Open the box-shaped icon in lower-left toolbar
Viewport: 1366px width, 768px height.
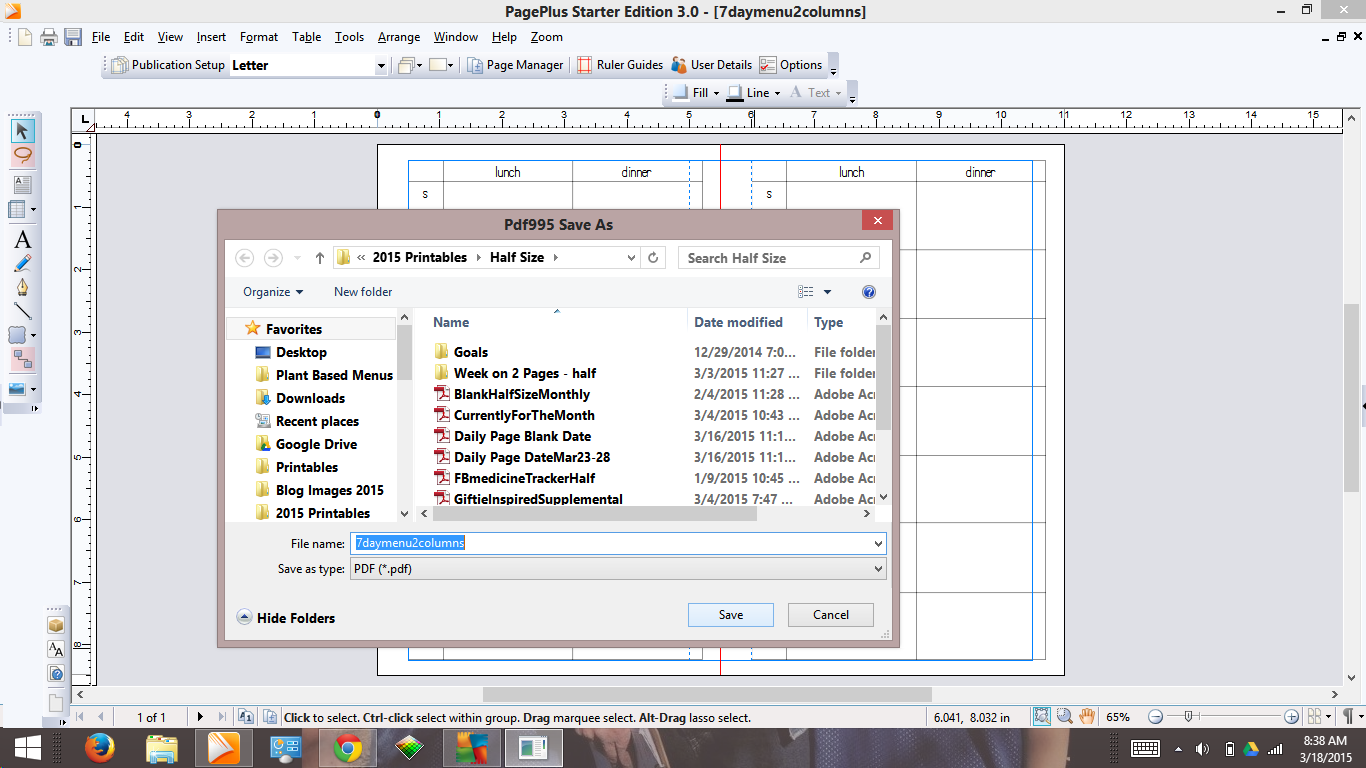click(56, 625)
